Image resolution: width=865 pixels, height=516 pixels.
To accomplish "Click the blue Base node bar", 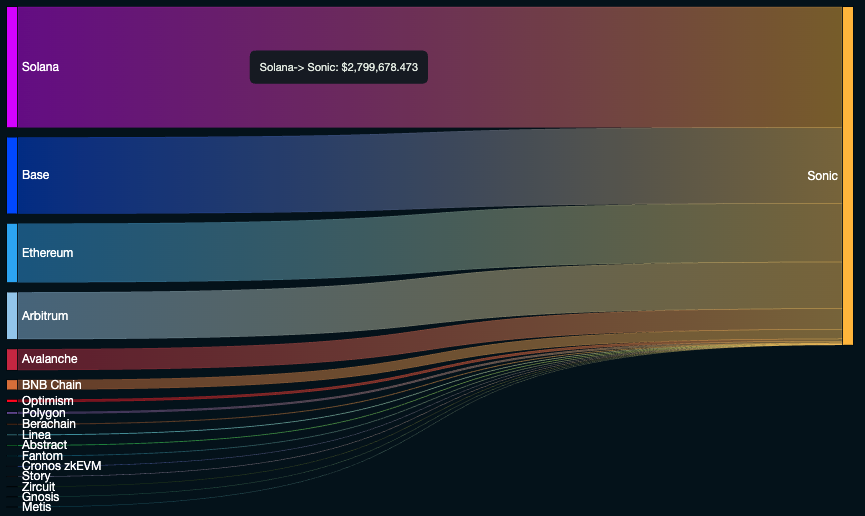I will tap(12, 175).
